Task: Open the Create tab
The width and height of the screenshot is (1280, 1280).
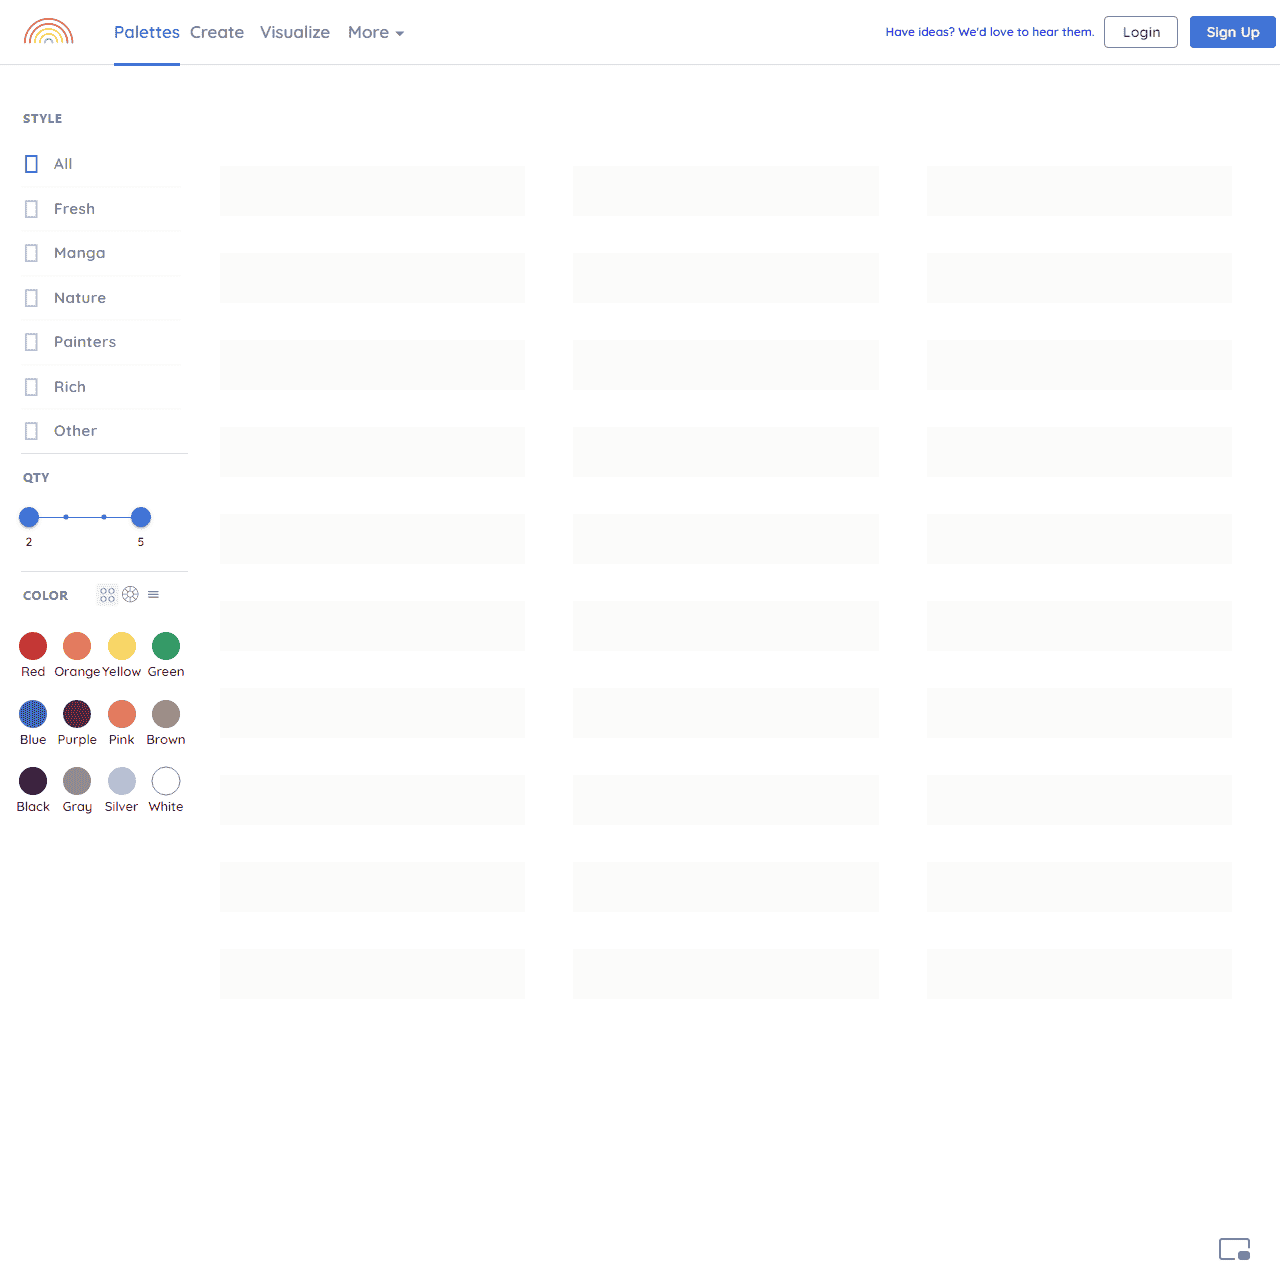Action: [217, 32]
